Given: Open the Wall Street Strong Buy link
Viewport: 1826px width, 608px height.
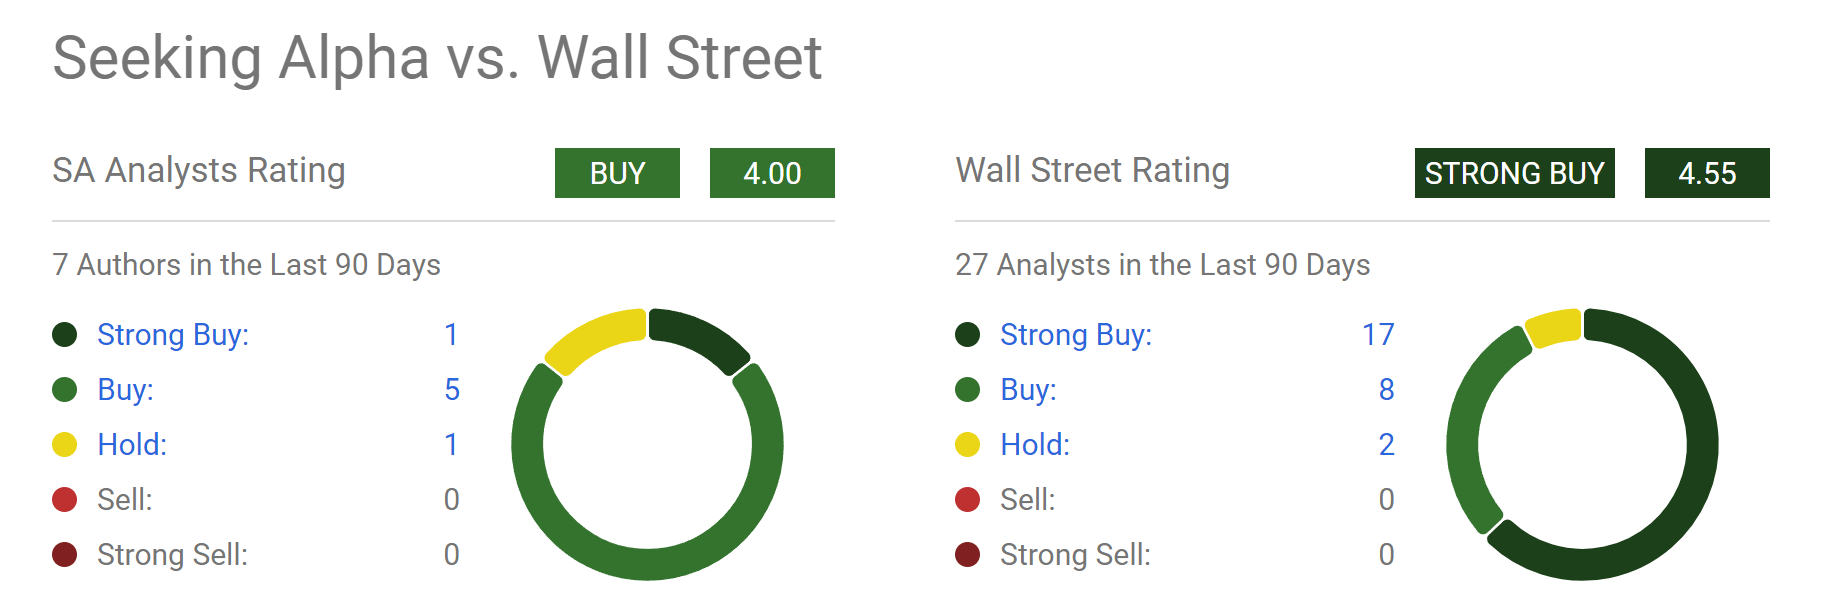Looking at the screenshot, I should [x=1075, y=335].
